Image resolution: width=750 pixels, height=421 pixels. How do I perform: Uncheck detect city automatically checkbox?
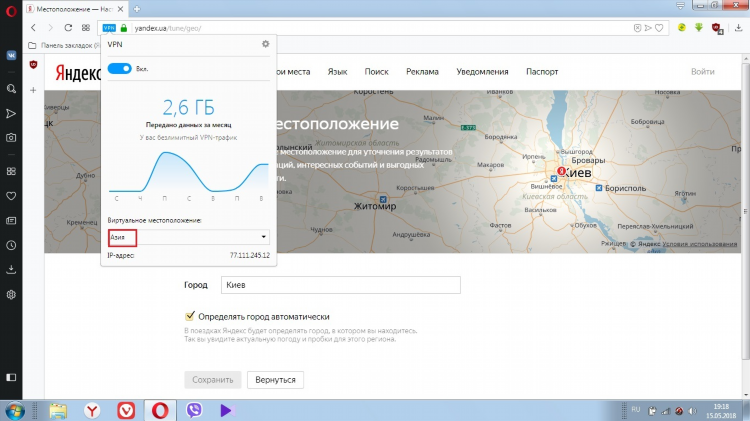click(189, 316)
